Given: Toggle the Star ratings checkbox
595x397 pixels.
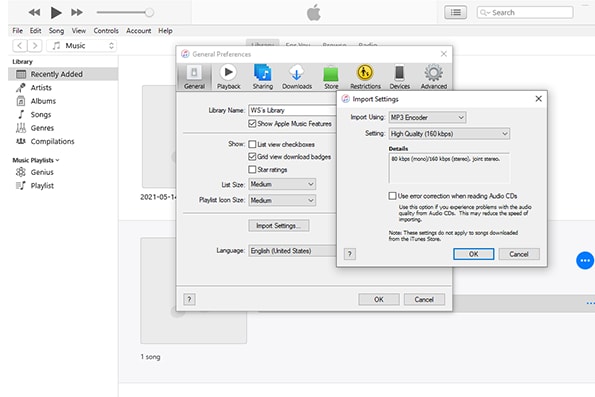Looking at the screenshot, I should coord(252,169).
